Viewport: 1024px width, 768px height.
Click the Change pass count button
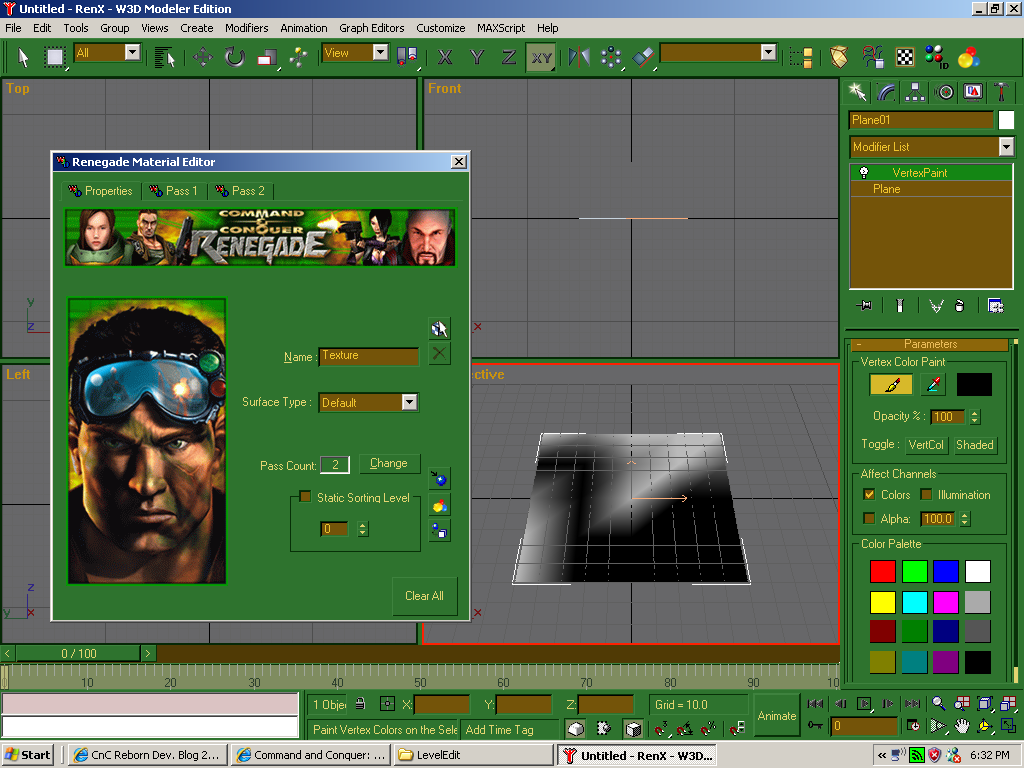388,464
